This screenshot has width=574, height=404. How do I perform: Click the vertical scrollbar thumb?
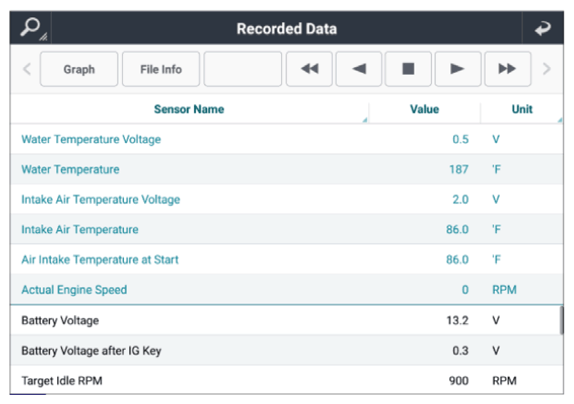[x=561, y=320]
